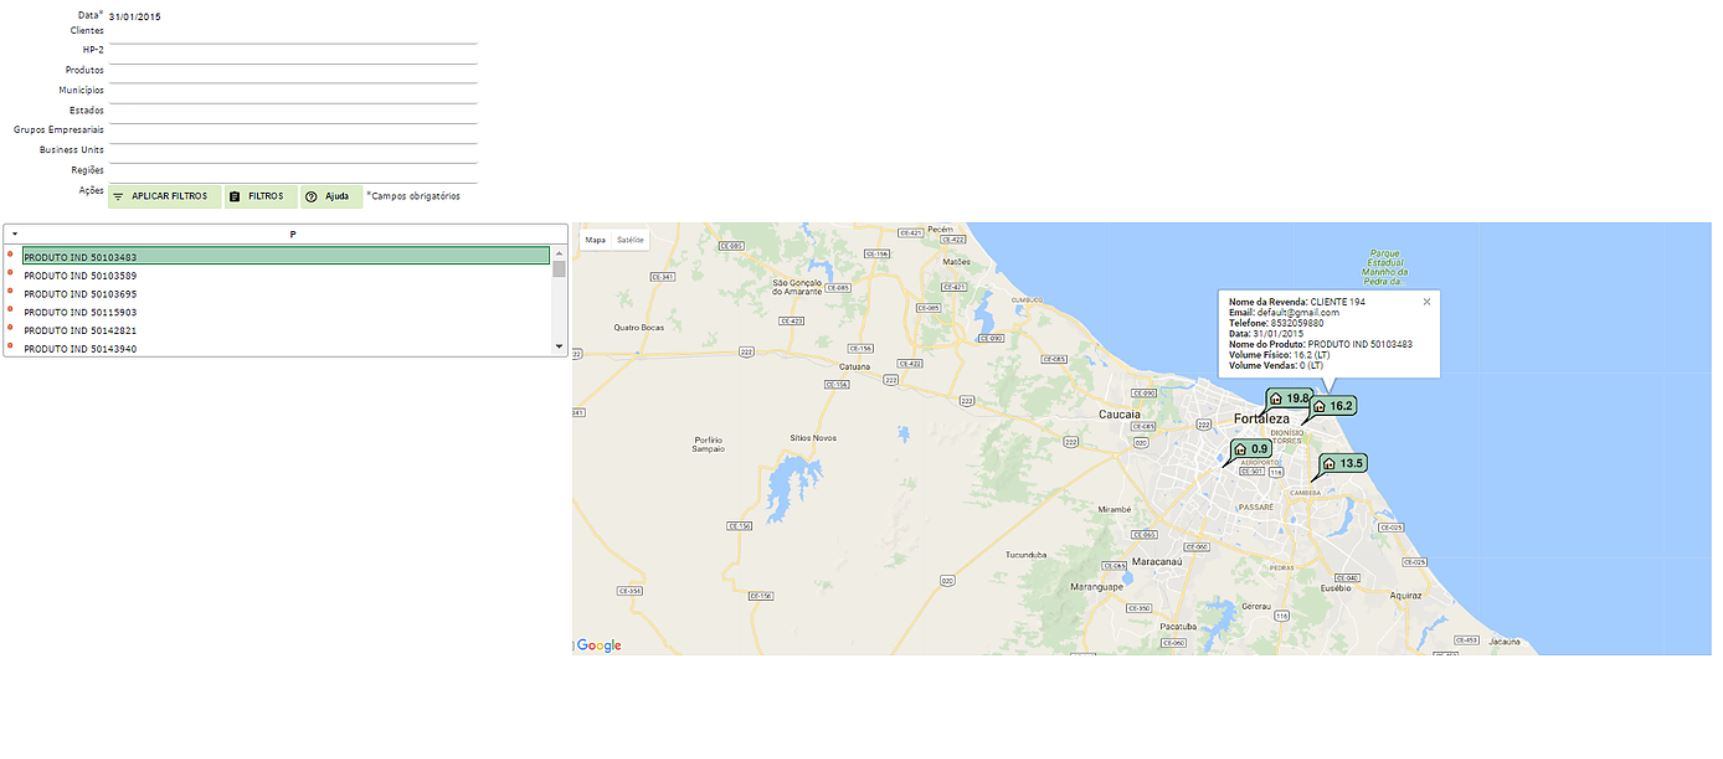Focus the Regiões filter field
Screen dimensions: 1723x759
293,175
